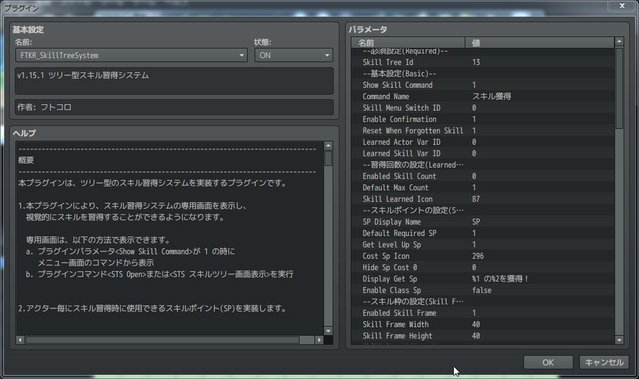The width and height of the screenshot is (639, 379).
Task: Select the Skill Learned Icon row
Action: (x=483, y=199)
